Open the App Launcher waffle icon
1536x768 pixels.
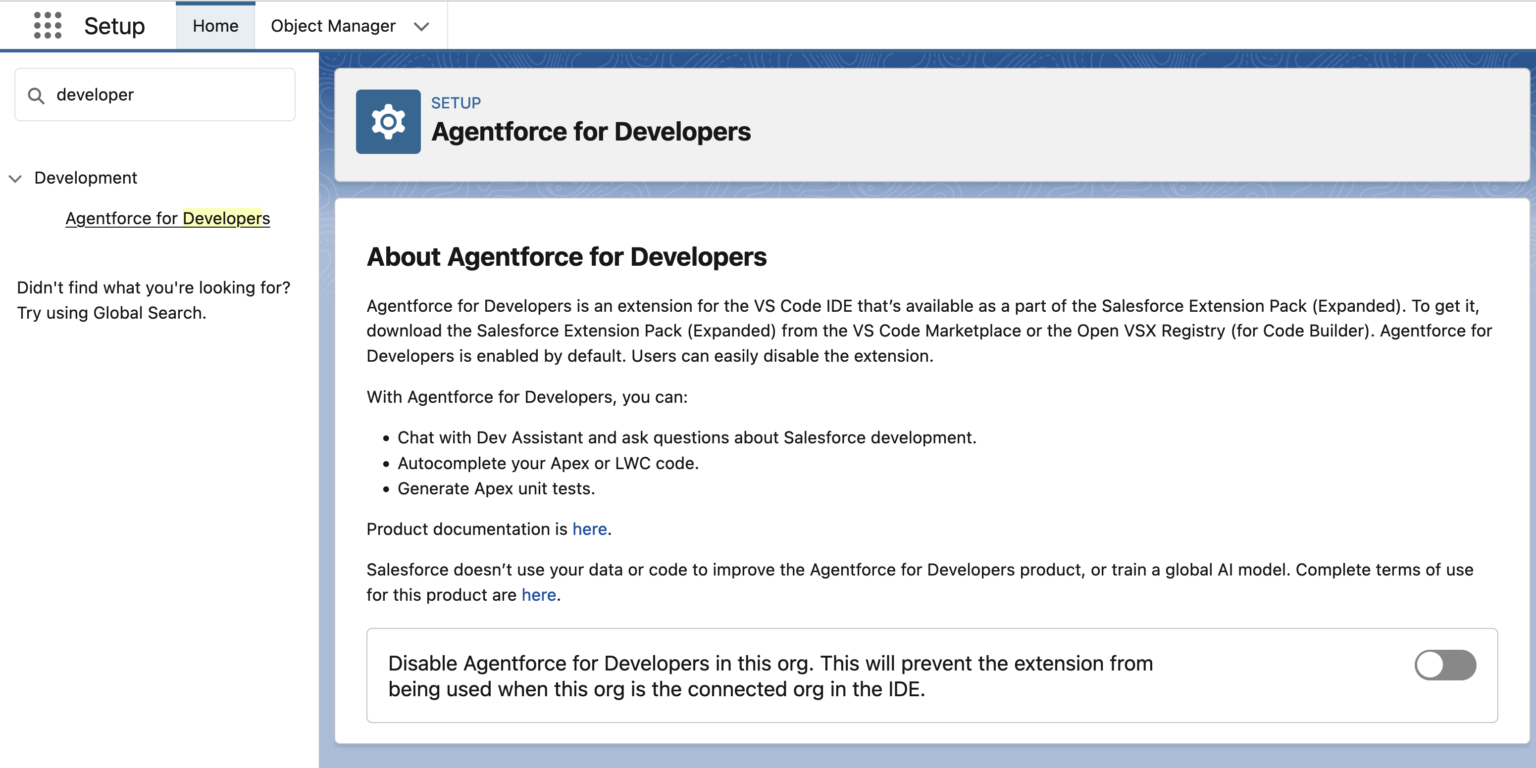(x=47, y=25)
